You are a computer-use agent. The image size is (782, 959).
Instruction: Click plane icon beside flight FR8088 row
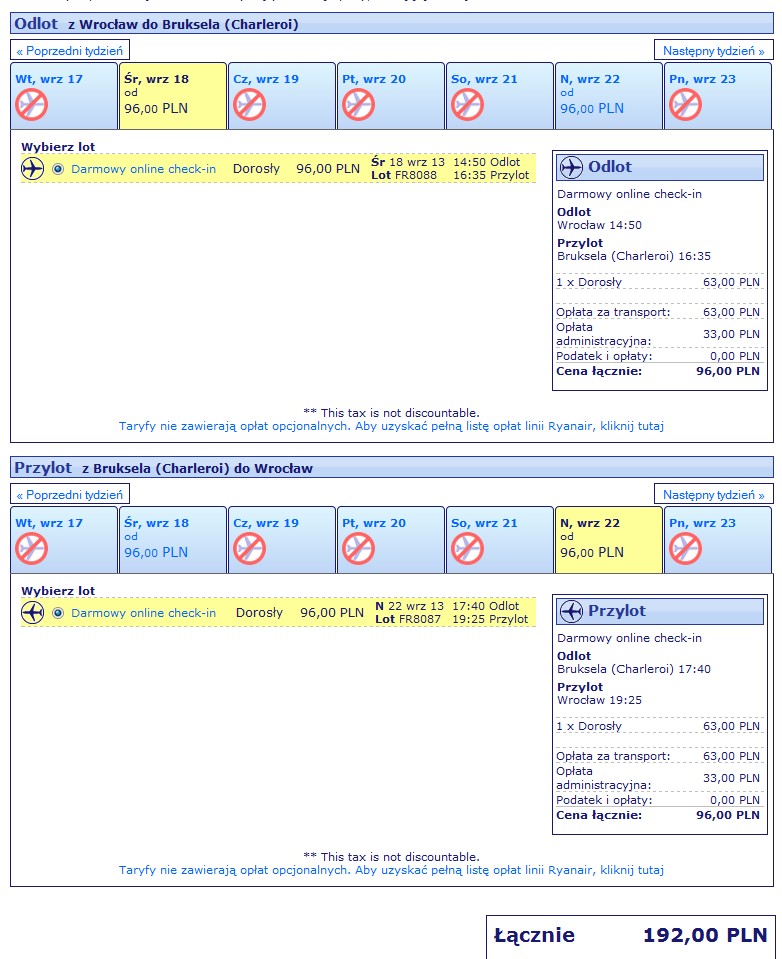32,169
